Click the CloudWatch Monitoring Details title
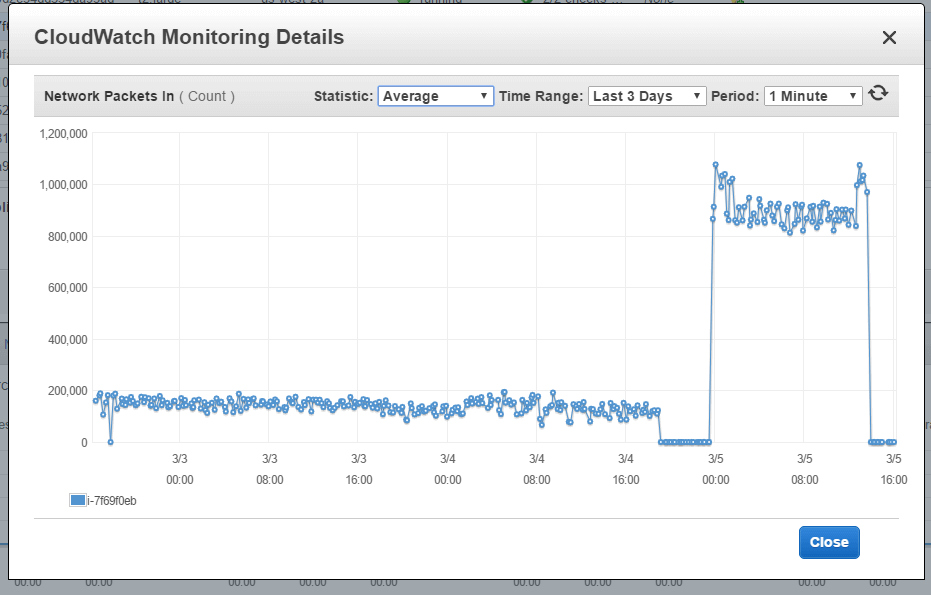Viewport: 931px width, 595px height. [x=189, y=37]
